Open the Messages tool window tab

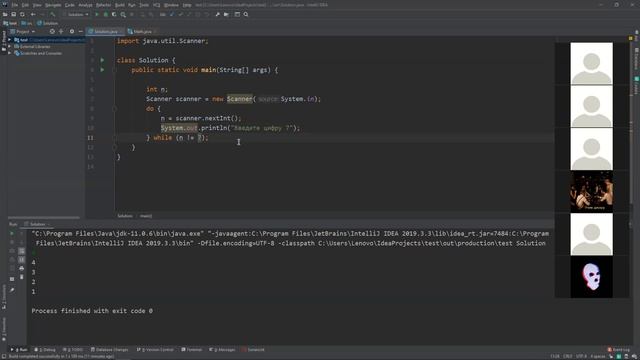pos(222,350)
